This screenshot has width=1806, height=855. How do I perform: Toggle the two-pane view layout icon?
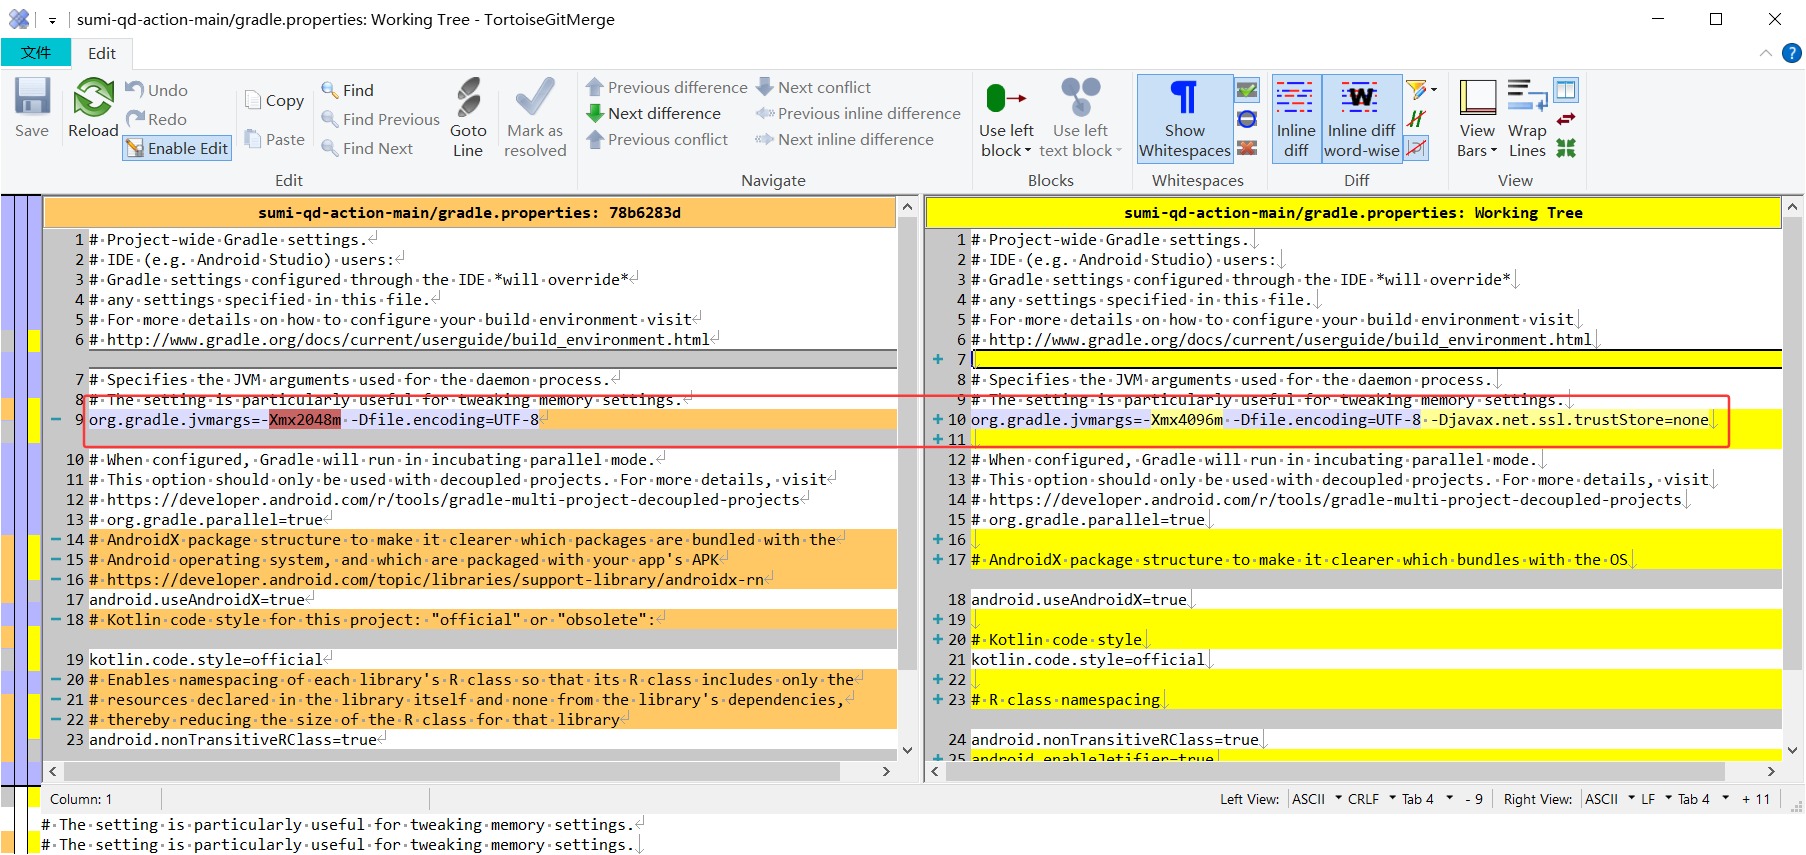pos(1566,90)
